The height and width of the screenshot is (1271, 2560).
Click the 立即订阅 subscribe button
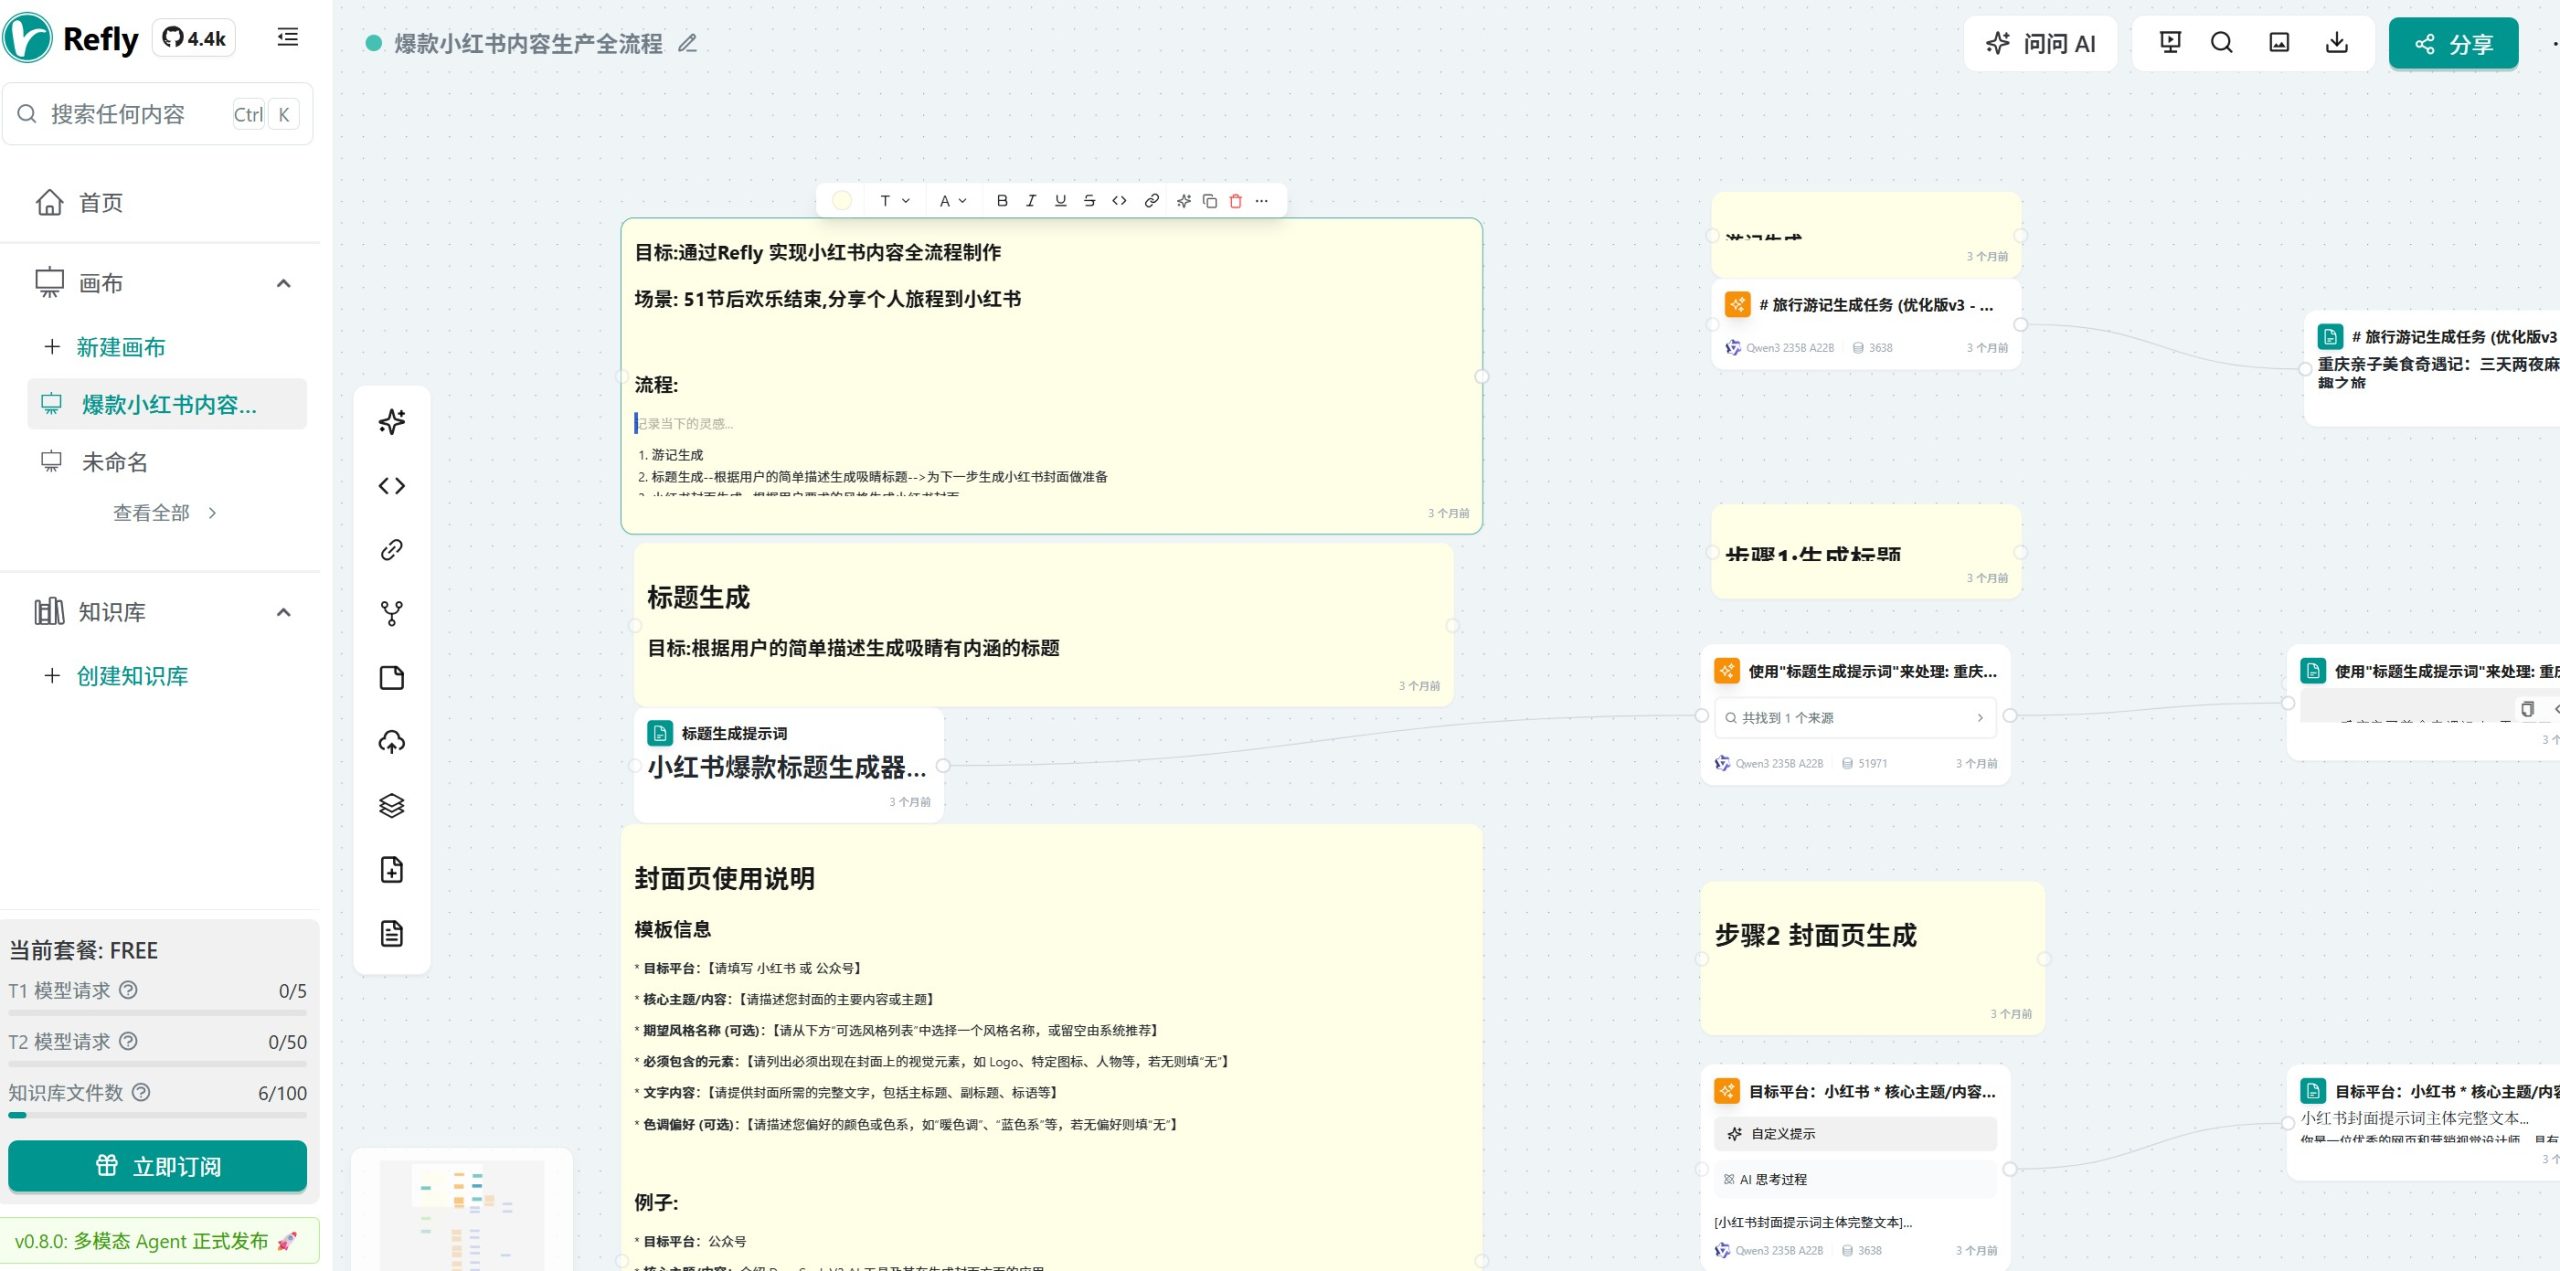[157, 1166]
